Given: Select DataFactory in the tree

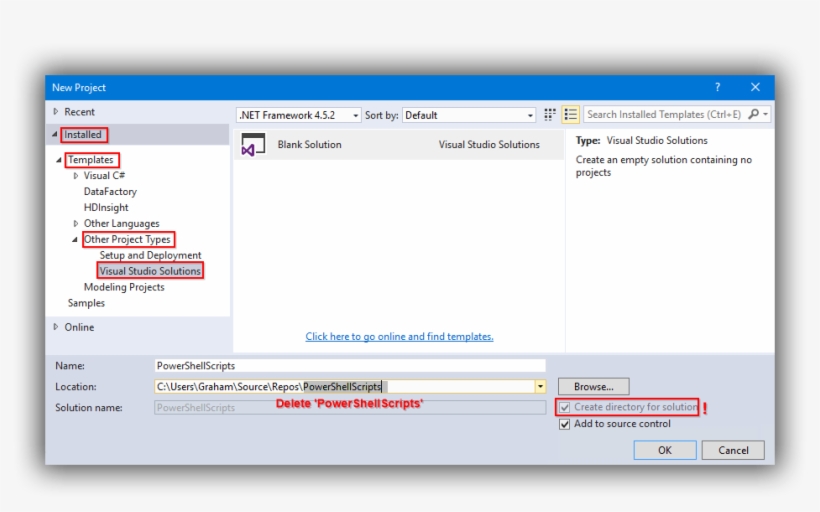Looking at the screenshot, I should 110,191.
